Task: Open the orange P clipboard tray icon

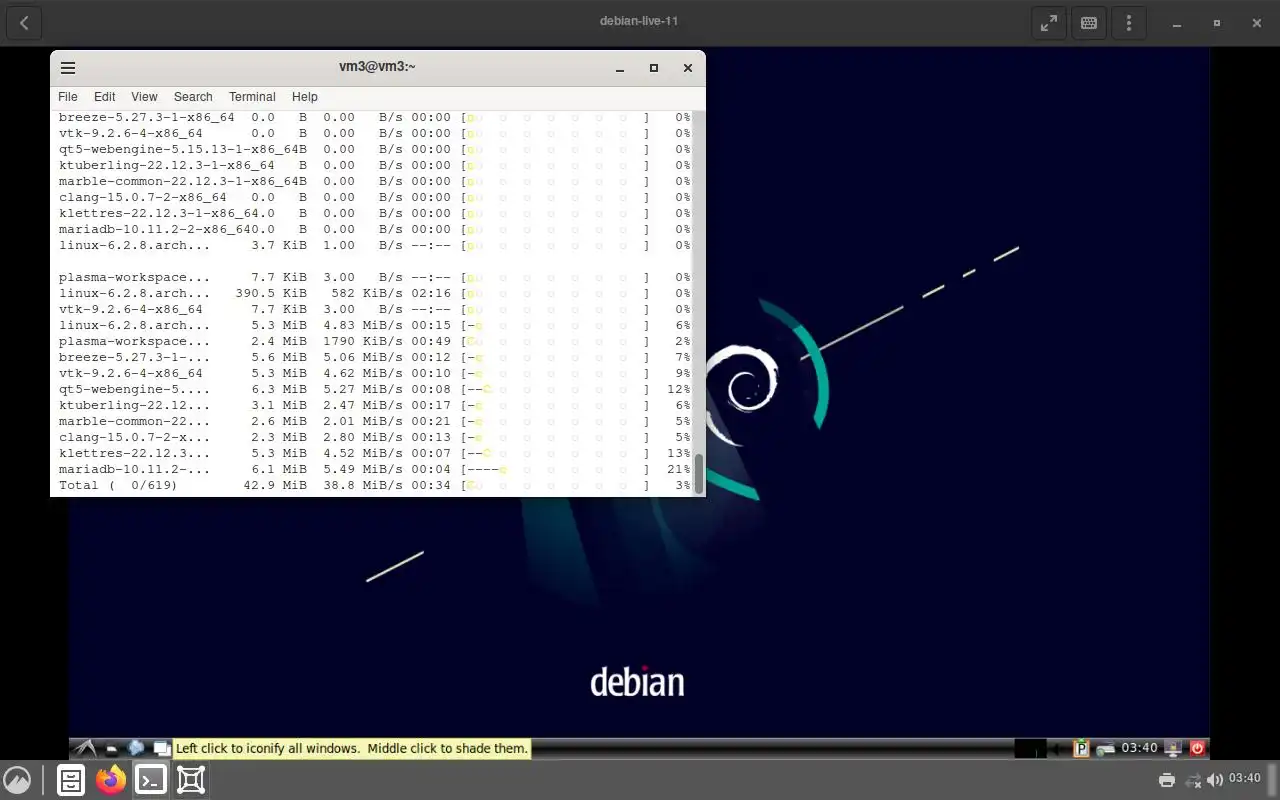Action: pos(1081,748)
